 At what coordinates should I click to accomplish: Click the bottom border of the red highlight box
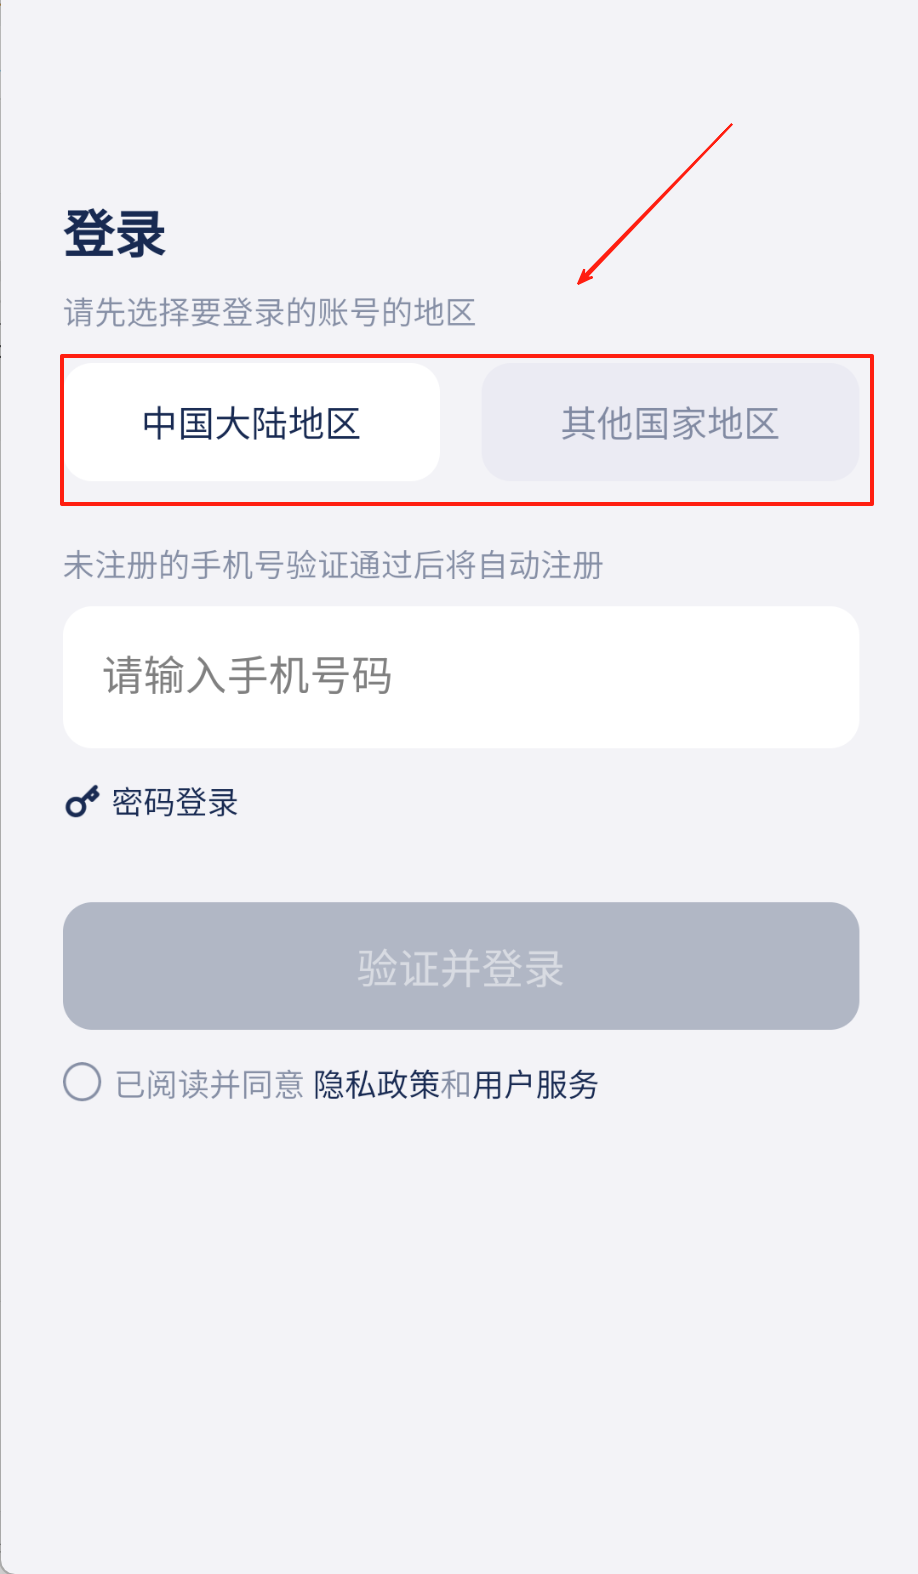(x=467, y=503)
